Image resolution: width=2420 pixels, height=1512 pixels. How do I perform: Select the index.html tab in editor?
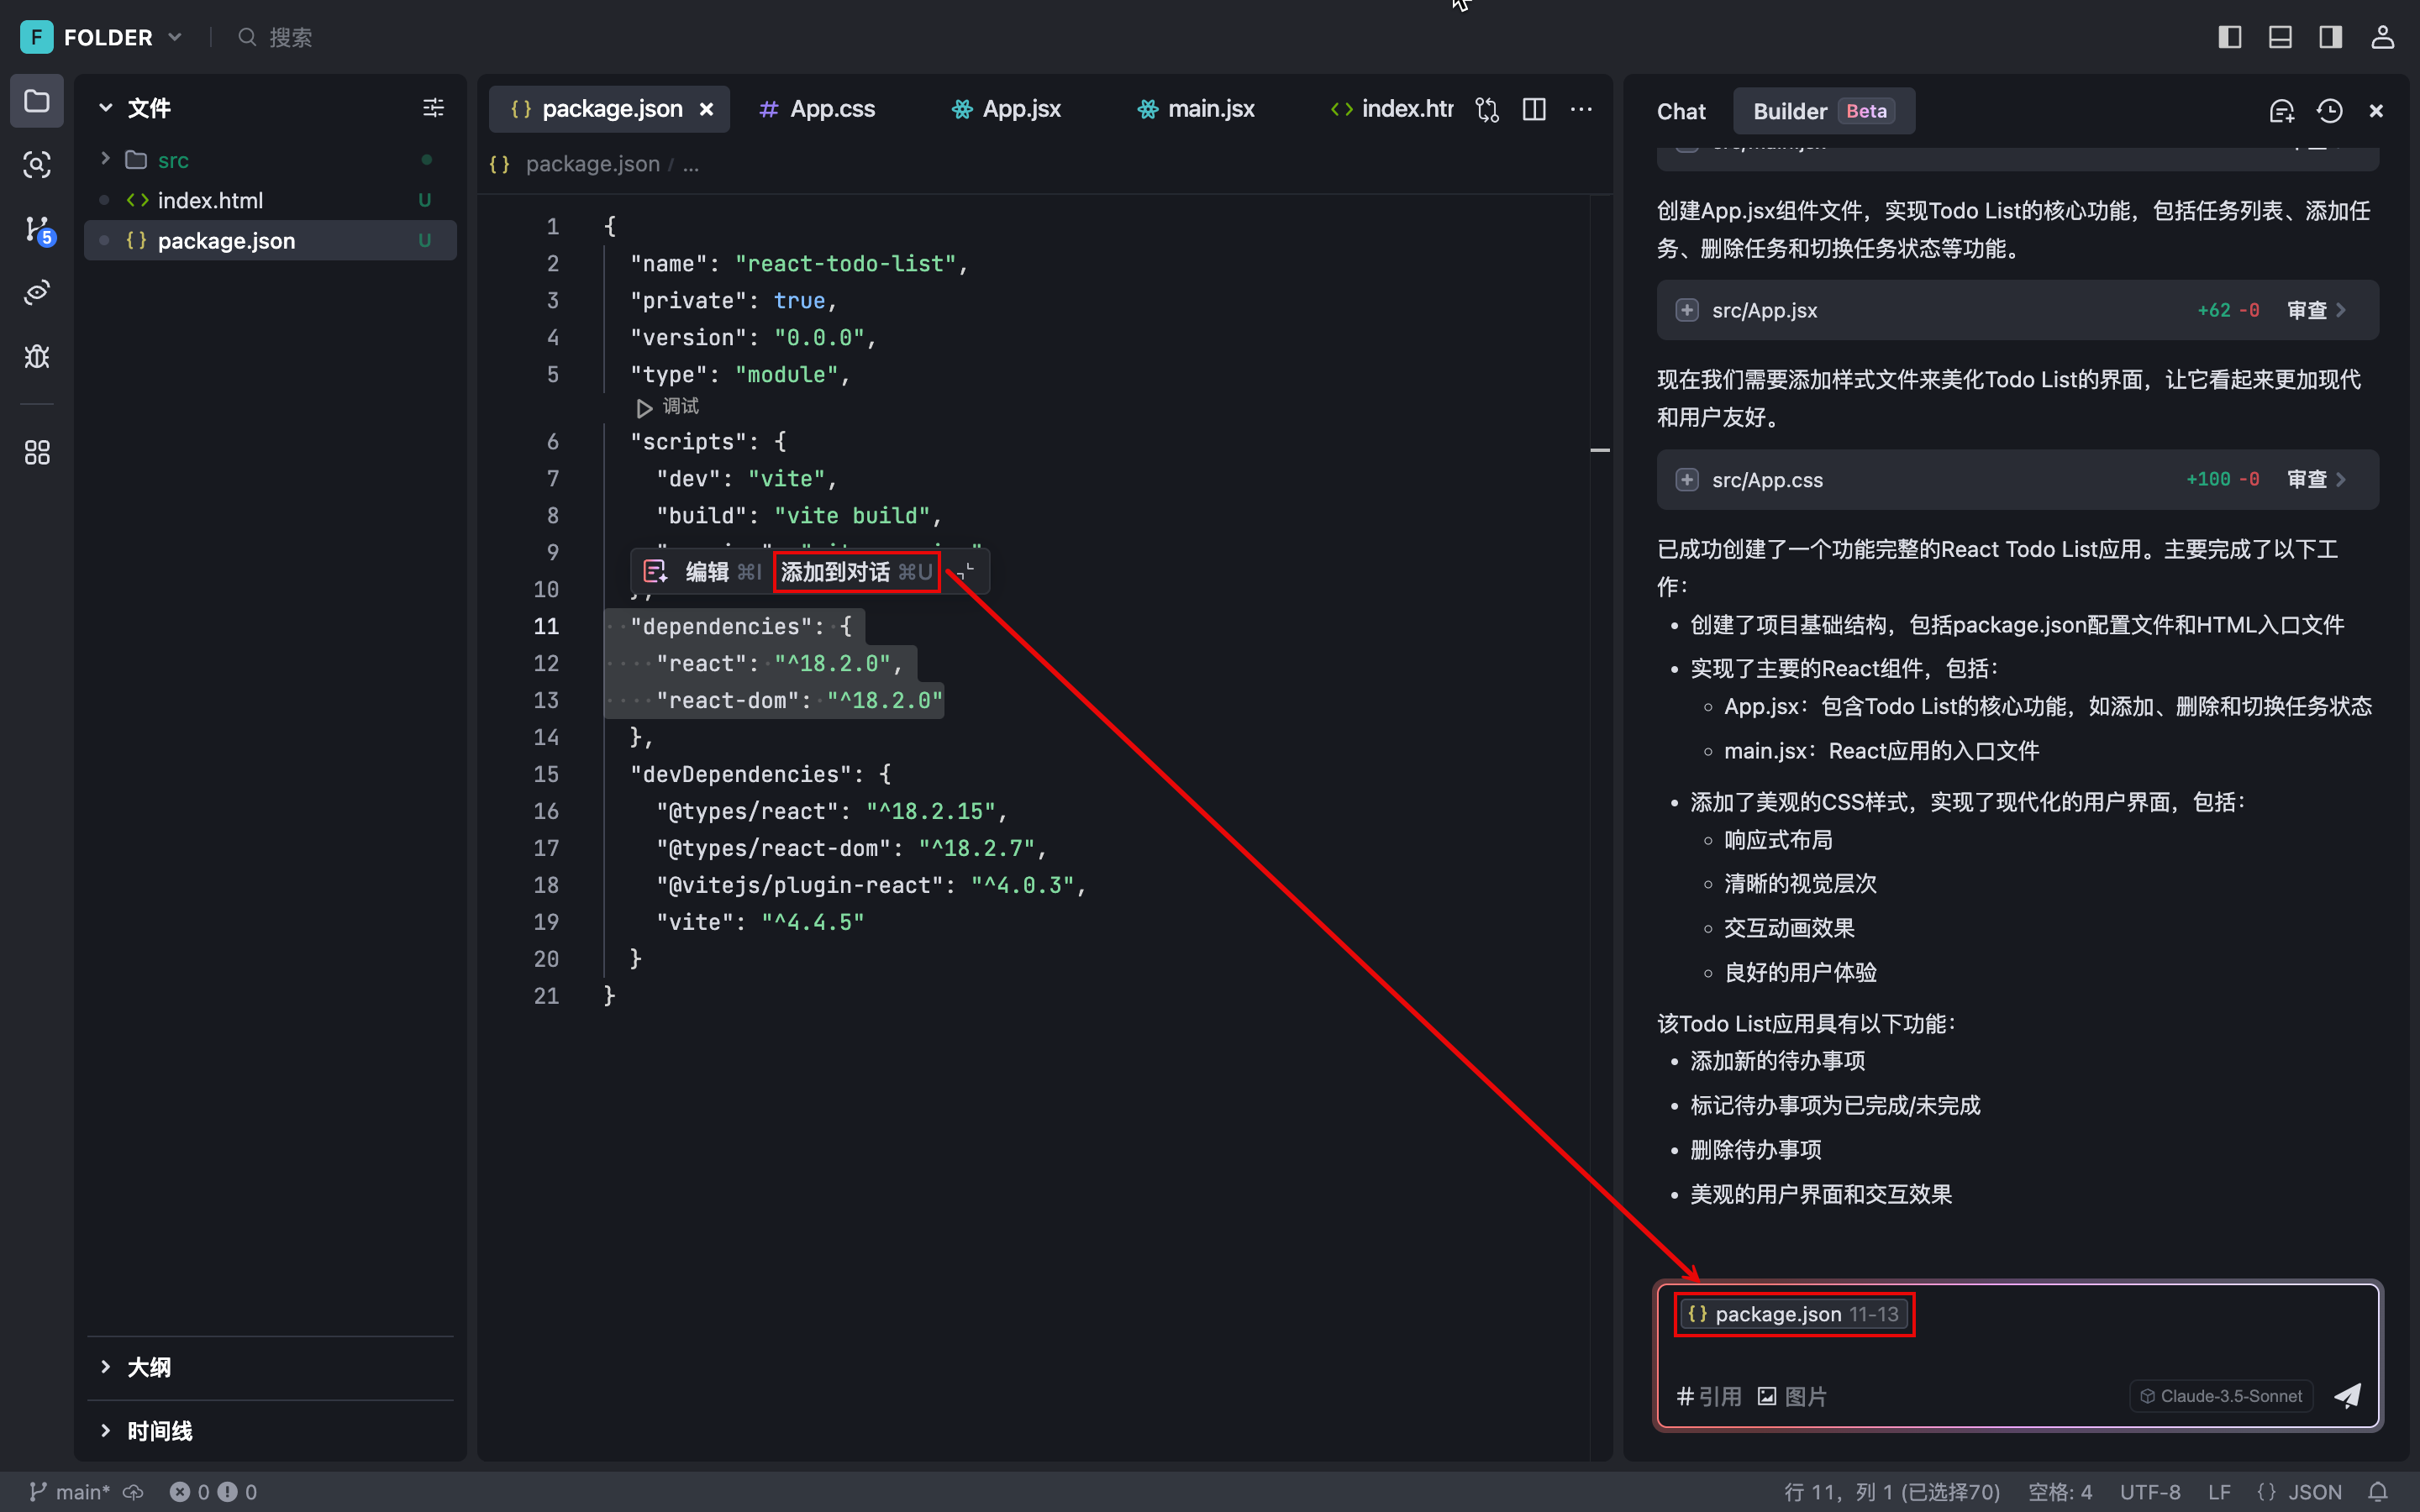pyautogui.click(x=1394, y=108)
